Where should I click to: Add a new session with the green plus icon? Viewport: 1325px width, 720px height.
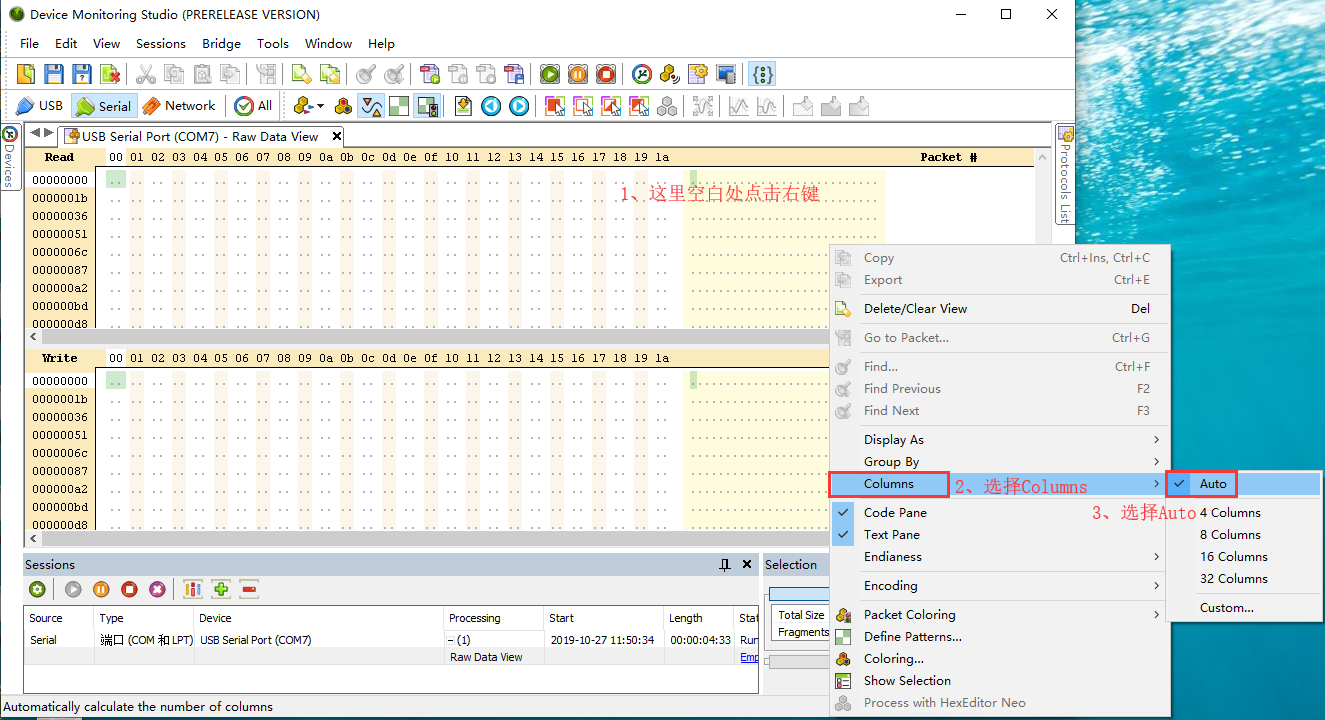pyautogui.click(x=221, y=590)
